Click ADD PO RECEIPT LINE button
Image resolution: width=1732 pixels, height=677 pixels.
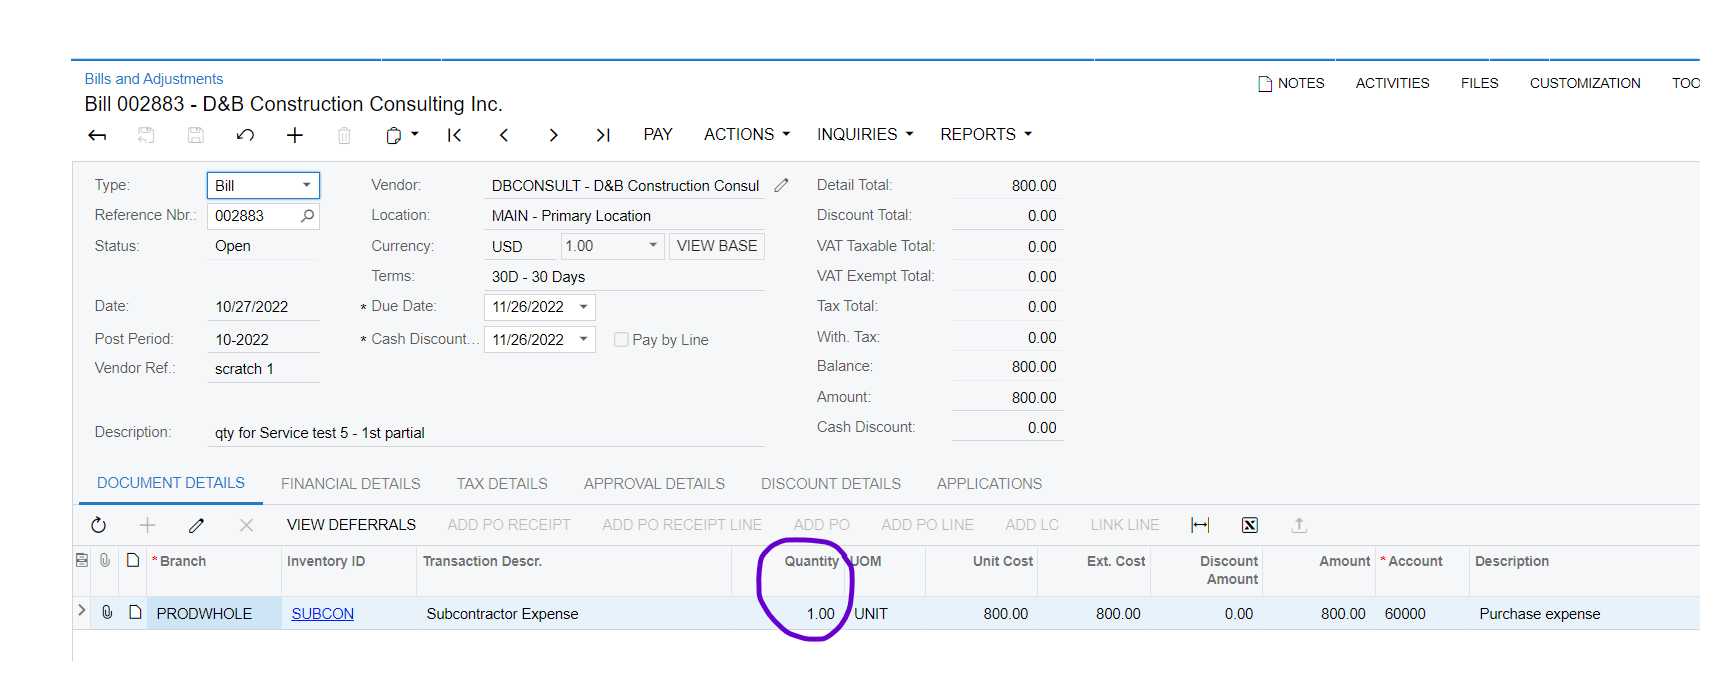tap(682, 525)
